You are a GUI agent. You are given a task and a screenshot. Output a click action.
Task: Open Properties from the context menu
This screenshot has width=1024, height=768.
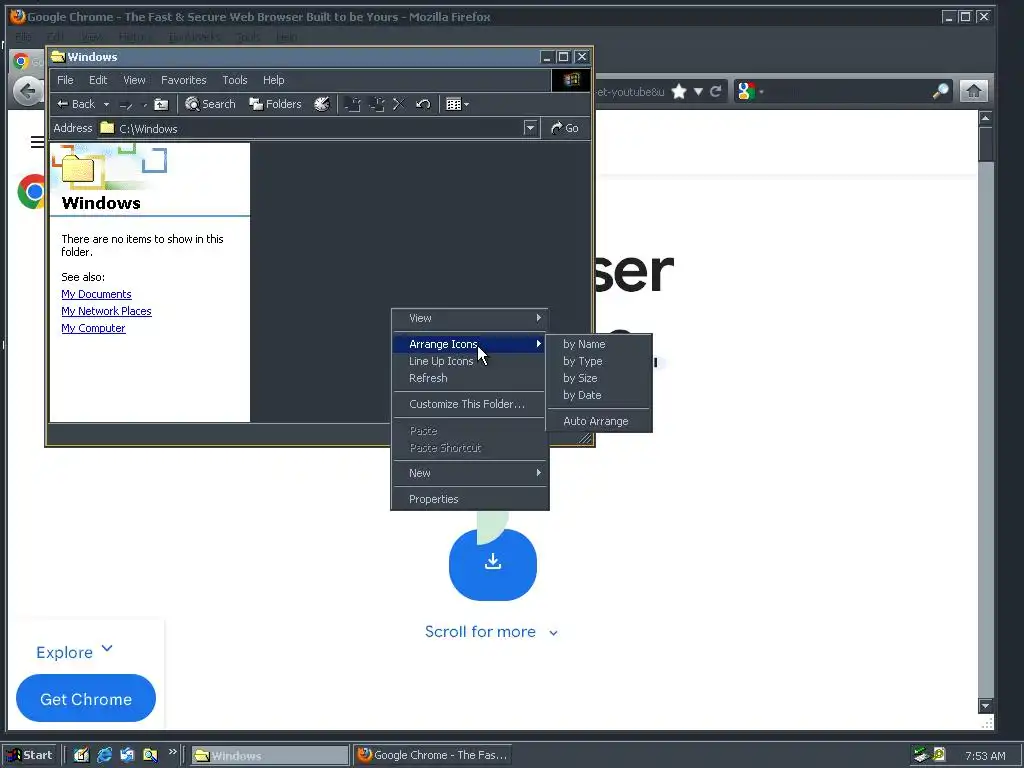[x=470, y=499]
